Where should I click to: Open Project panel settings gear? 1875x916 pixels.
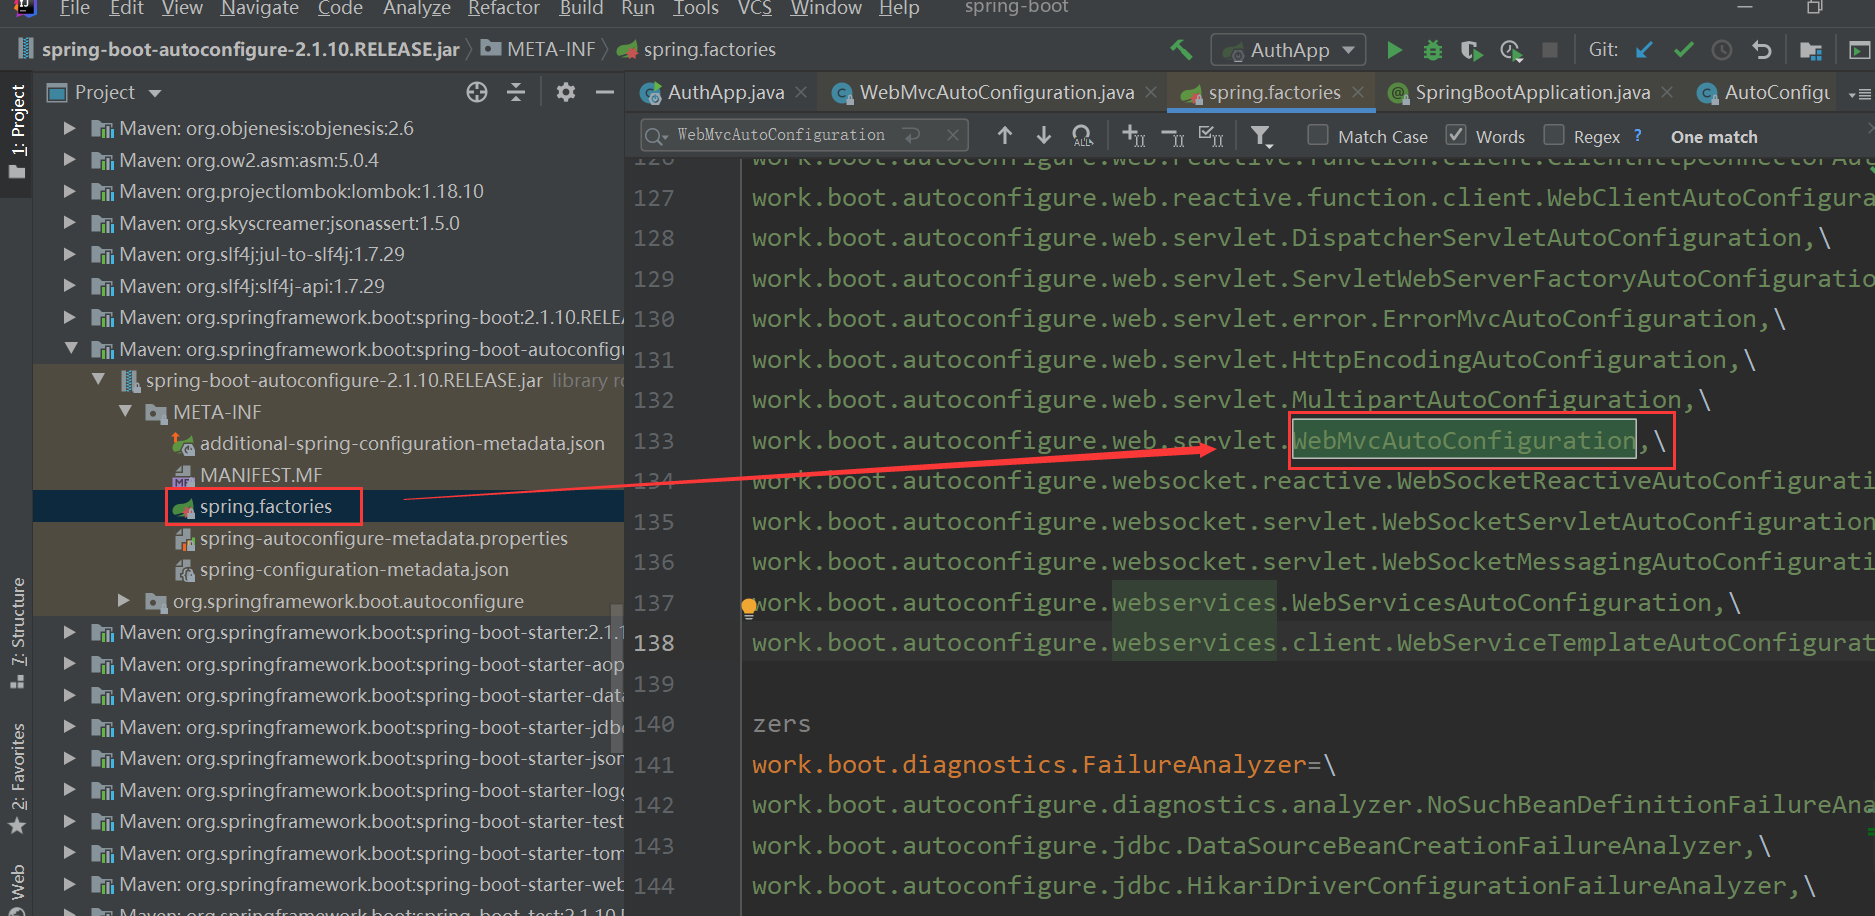[x=566, y=92]
